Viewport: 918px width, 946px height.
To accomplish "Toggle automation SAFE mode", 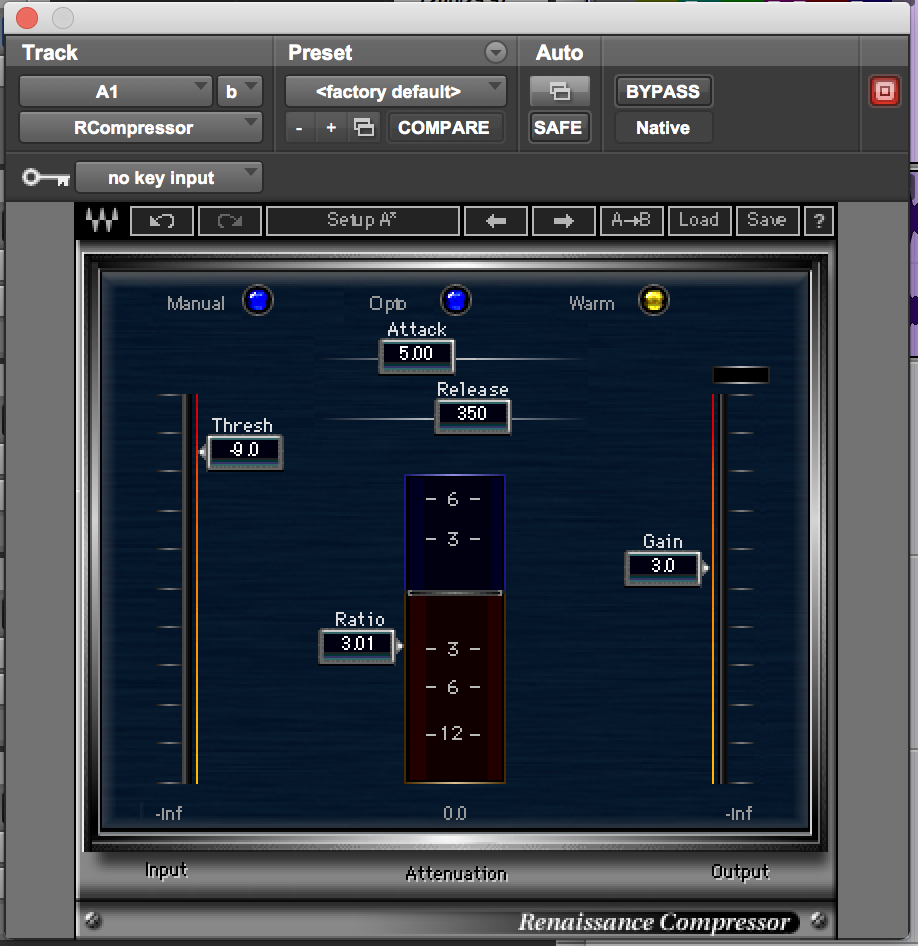I will tap(558, 127).
